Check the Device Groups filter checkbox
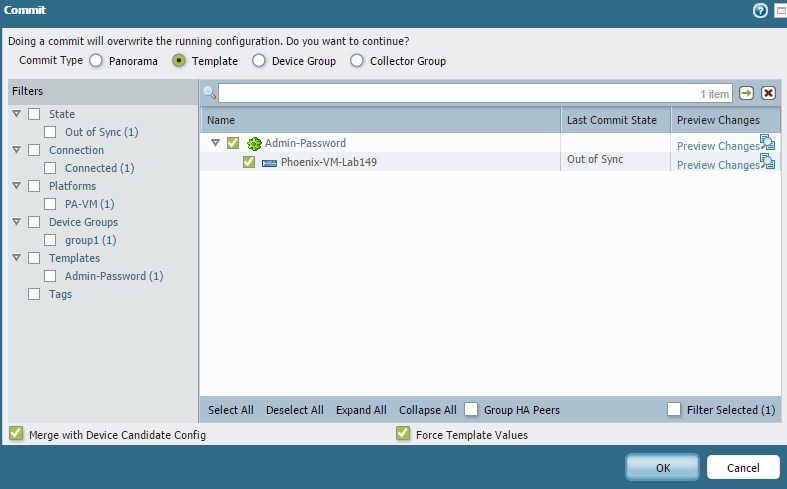 (x=34, y=222)
